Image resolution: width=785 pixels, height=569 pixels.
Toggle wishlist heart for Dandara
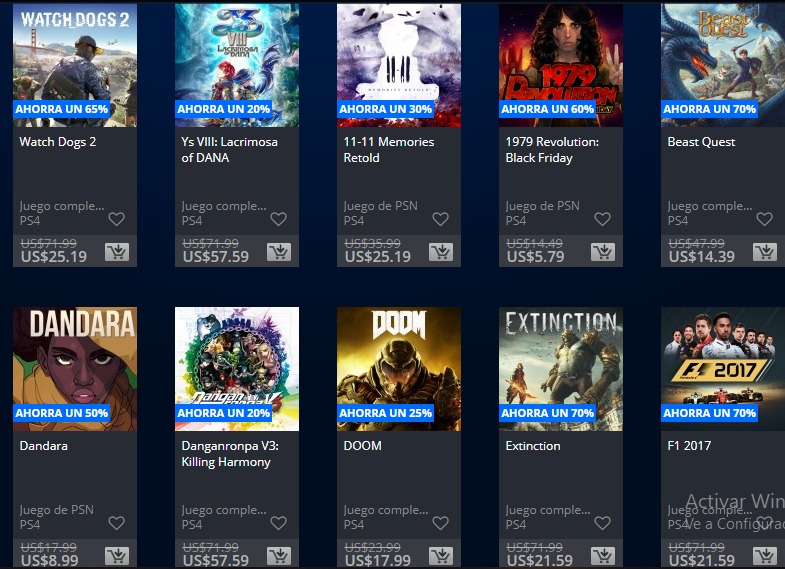[x=117, y=523]
